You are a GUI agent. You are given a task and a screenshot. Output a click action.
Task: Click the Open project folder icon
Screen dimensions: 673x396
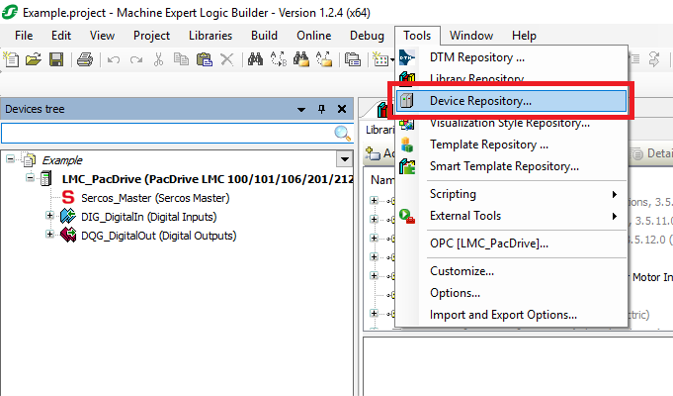(x=33, y=59)
